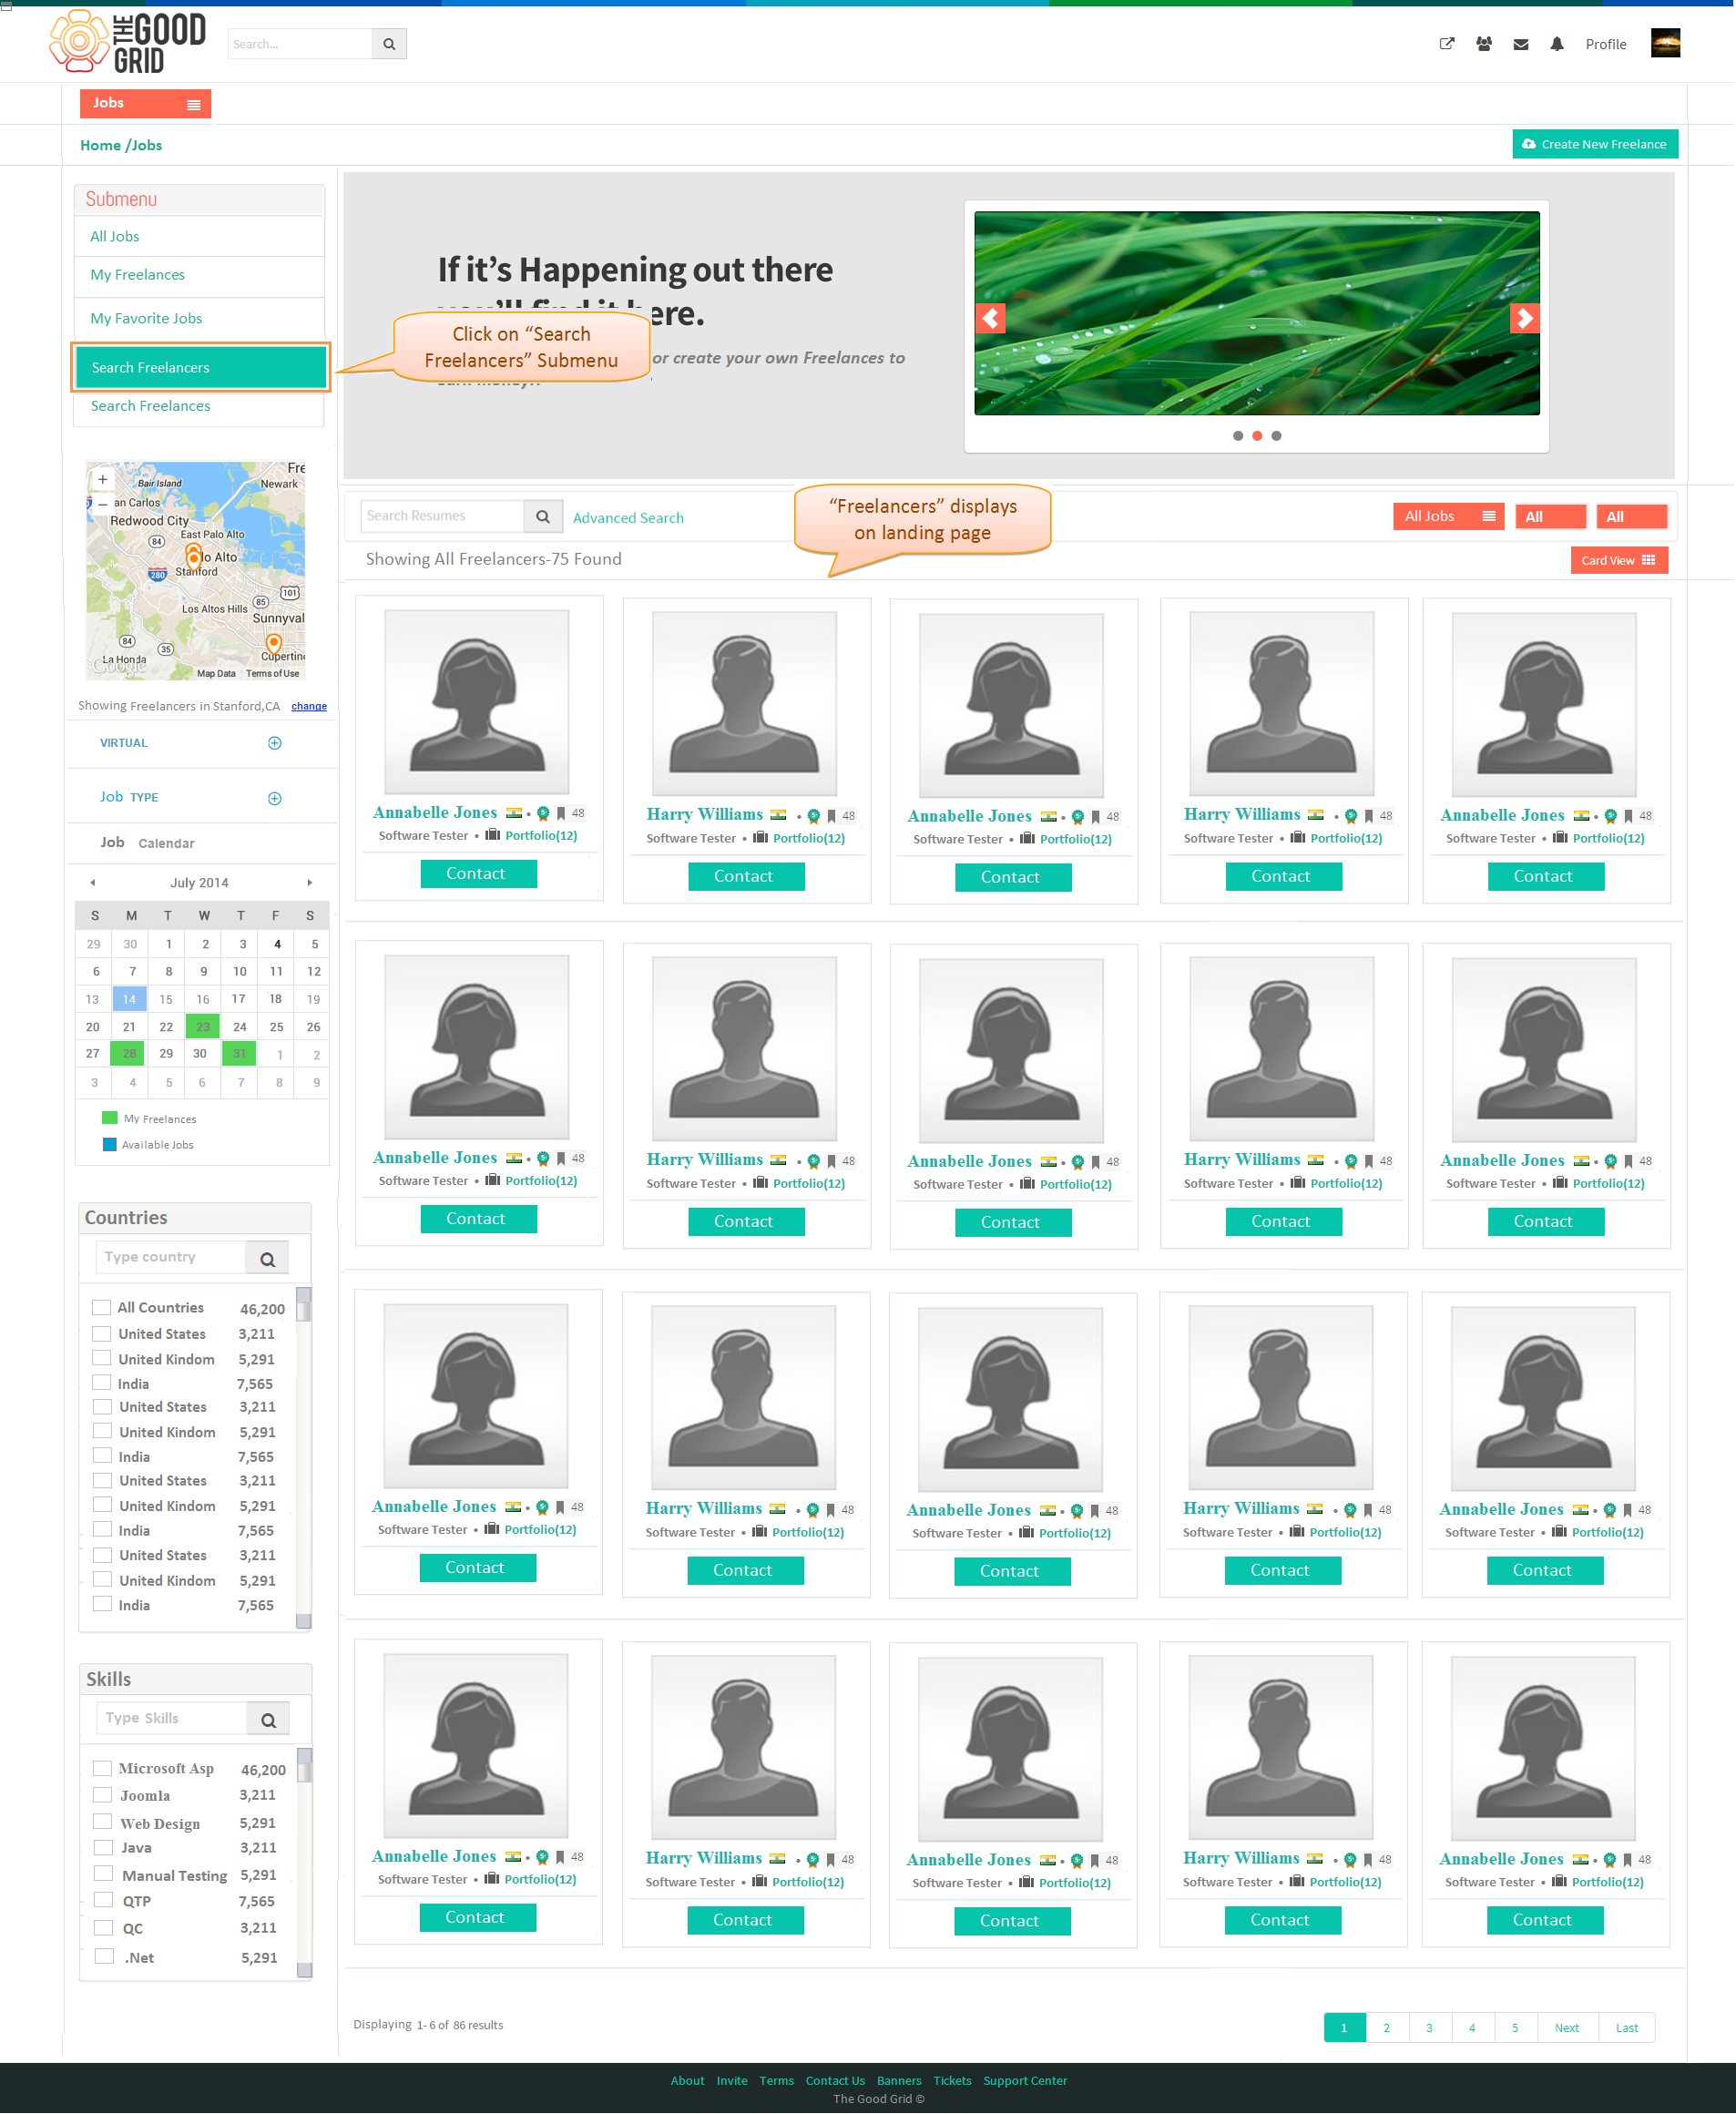Check the Microsoft Asp skill checkbox

(102, 1768)
